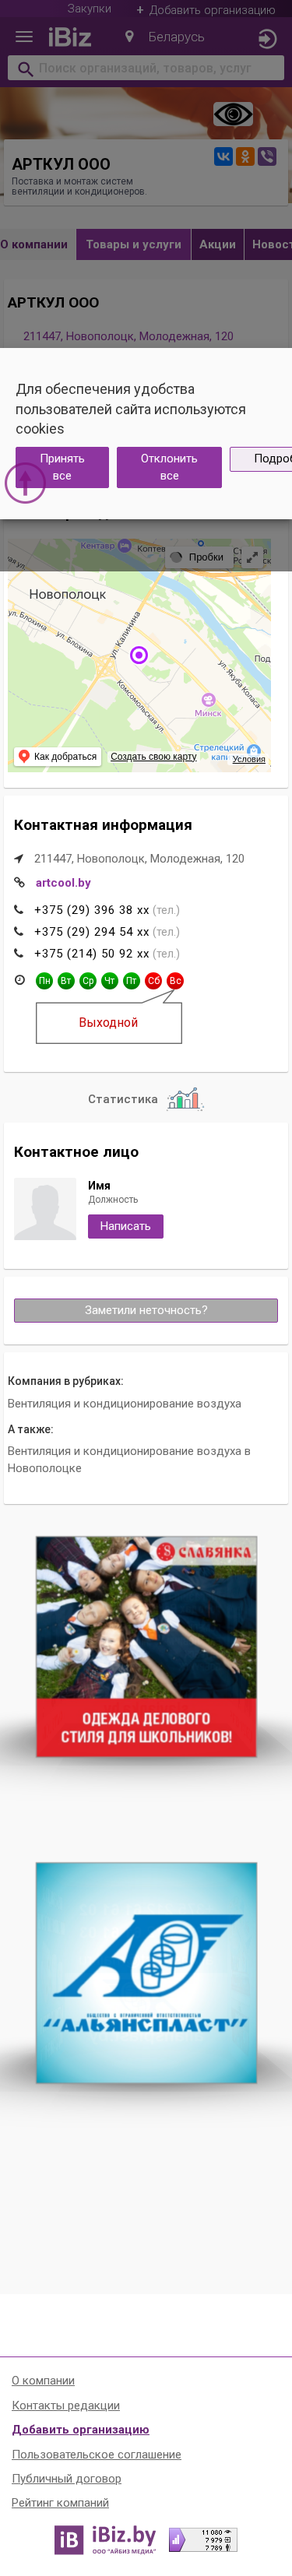Image resolution: width=292 pixels, height=2576 pixels.
Task: Click the Отклонить все button
Action: click(169, 467)
